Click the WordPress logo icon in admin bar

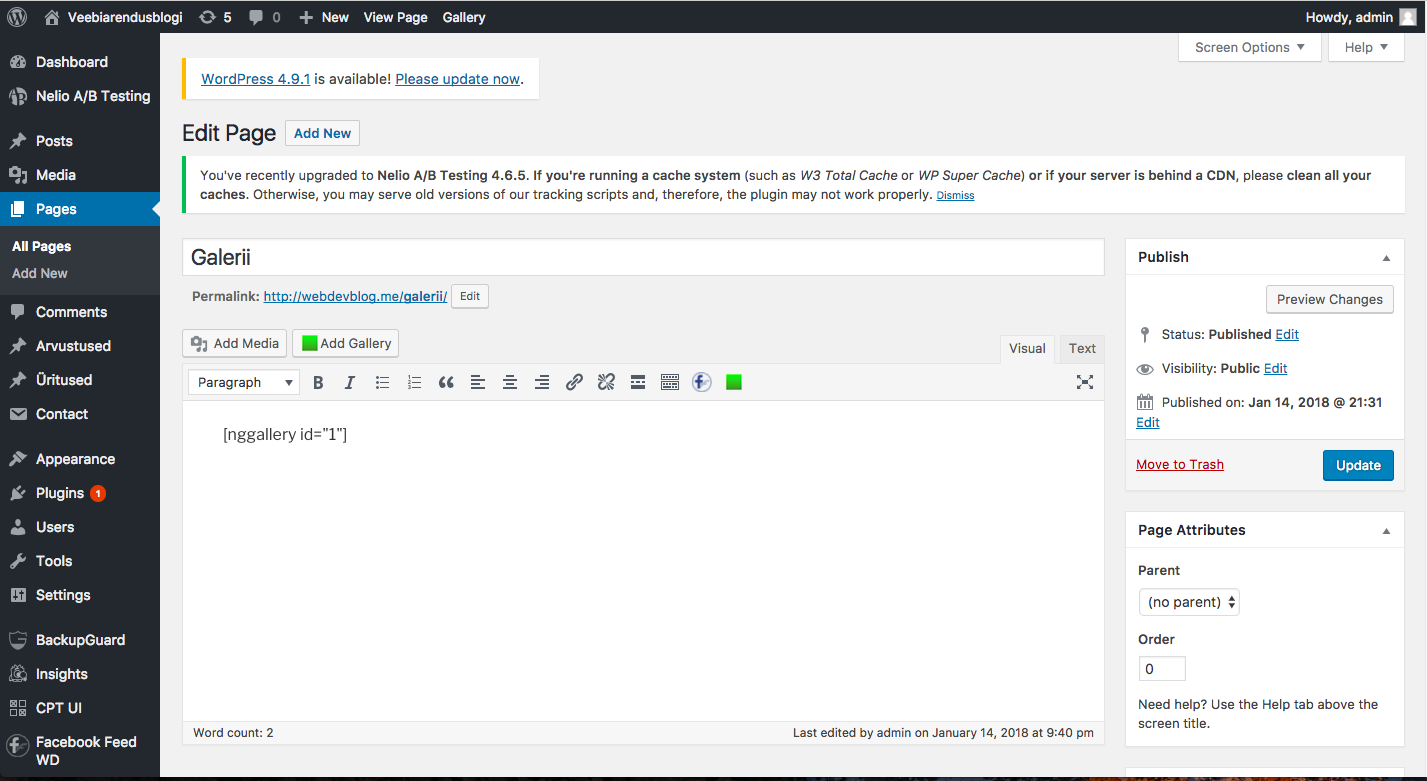[17, 17]
